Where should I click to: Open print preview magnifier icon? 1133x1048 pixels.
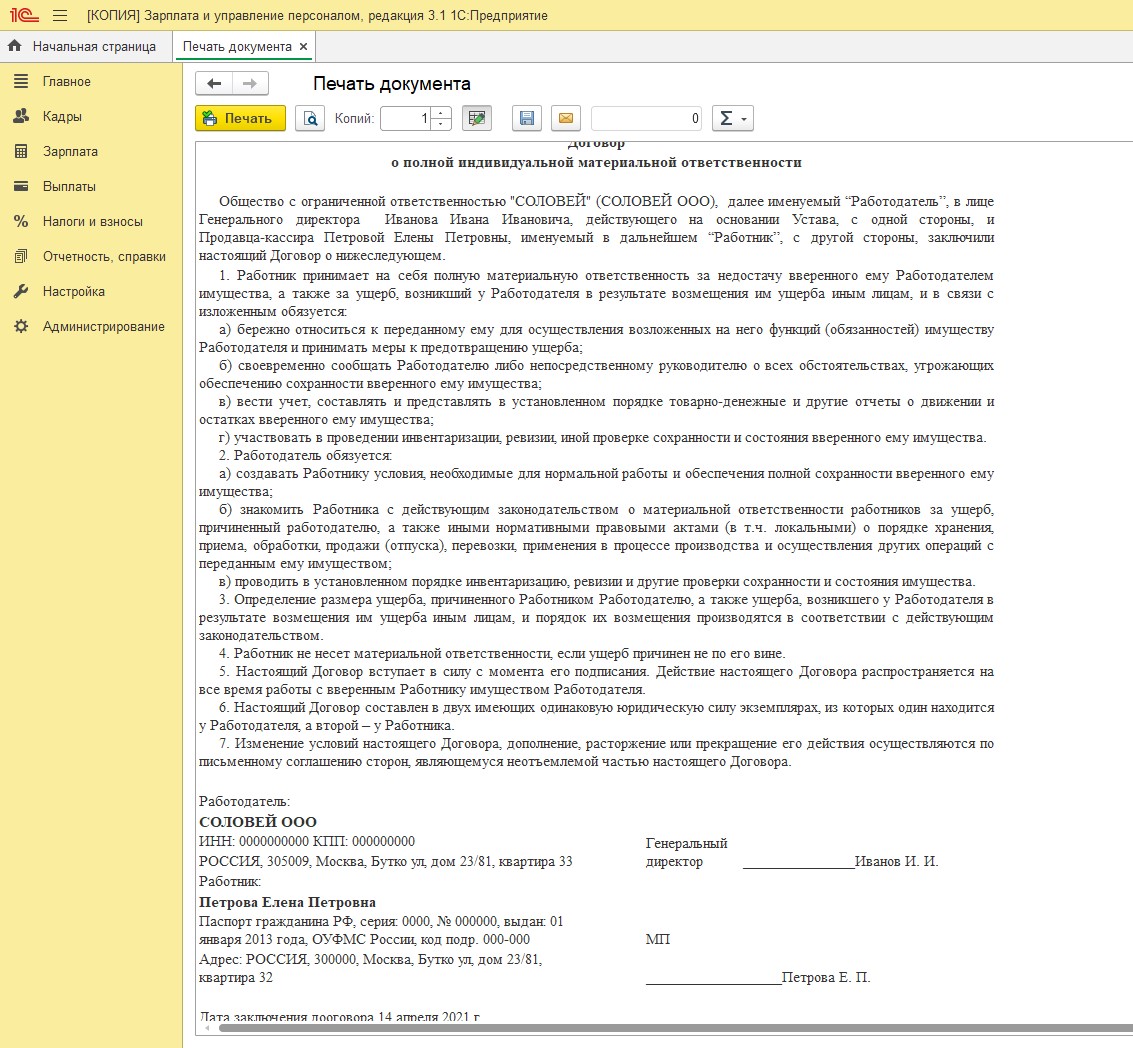click(310, 119)
